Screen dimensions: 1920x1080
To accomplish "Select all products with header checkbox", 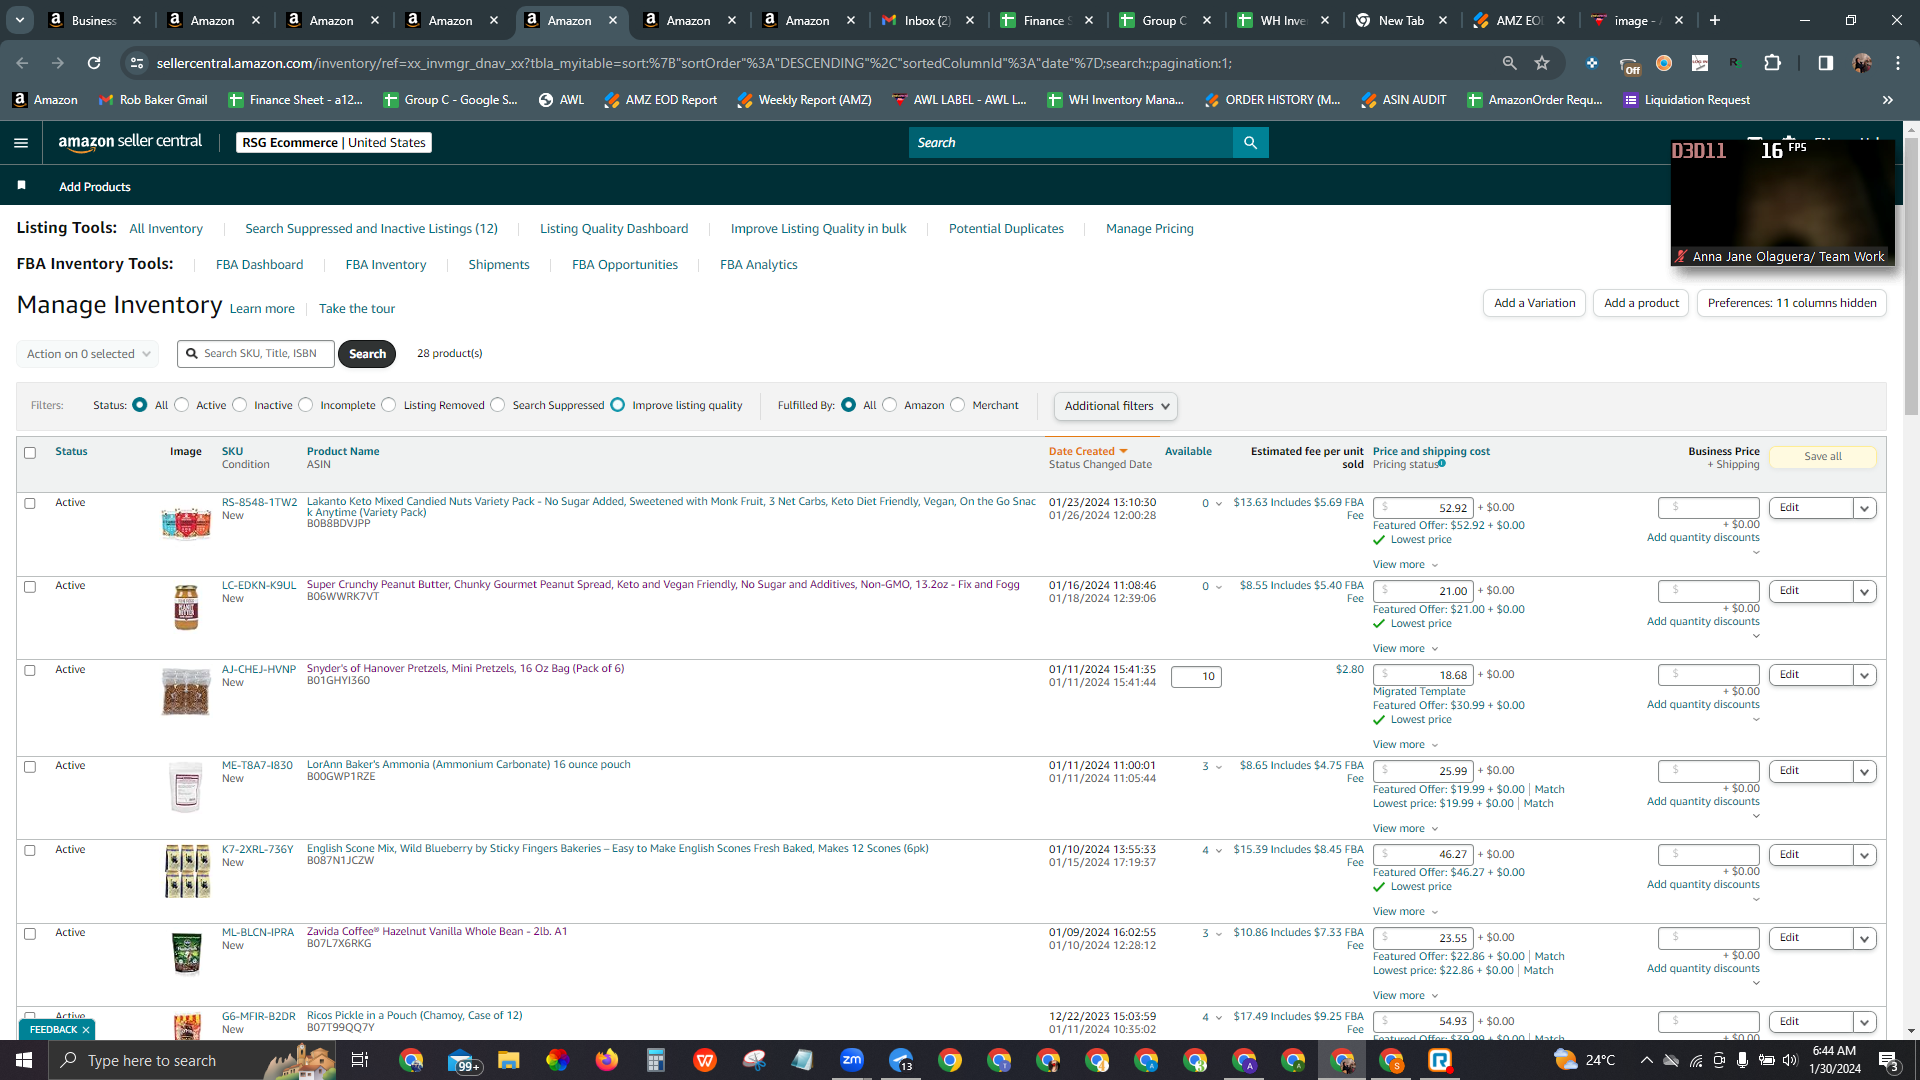I will click(x=30, y=453).
